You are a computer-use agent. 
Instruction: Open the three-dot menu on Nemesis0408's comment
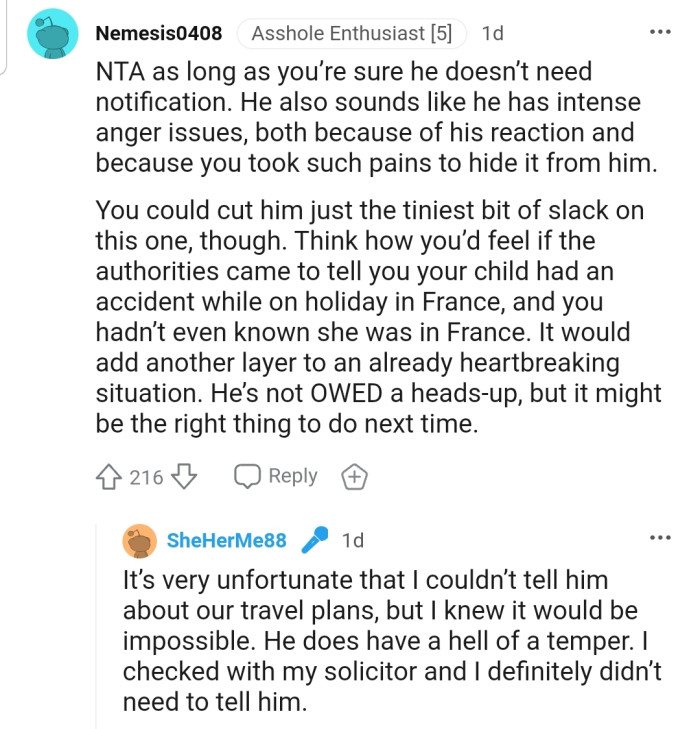659,32
